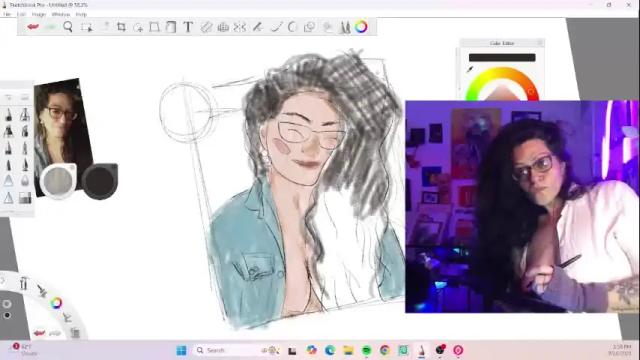Click the taskbar Search box
The width and height of the screenshot is (640, 360).
click(236, 350)
